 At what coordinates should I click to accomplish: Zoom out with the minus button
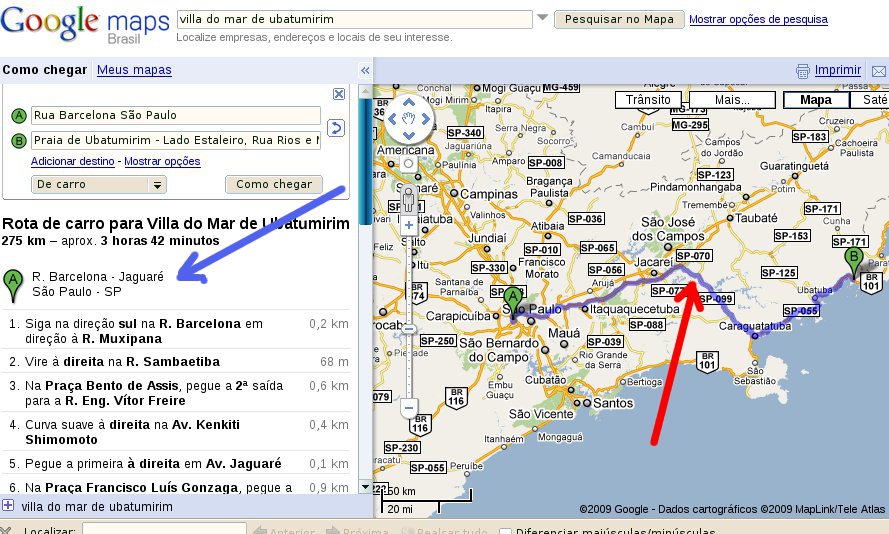point(408,408)
